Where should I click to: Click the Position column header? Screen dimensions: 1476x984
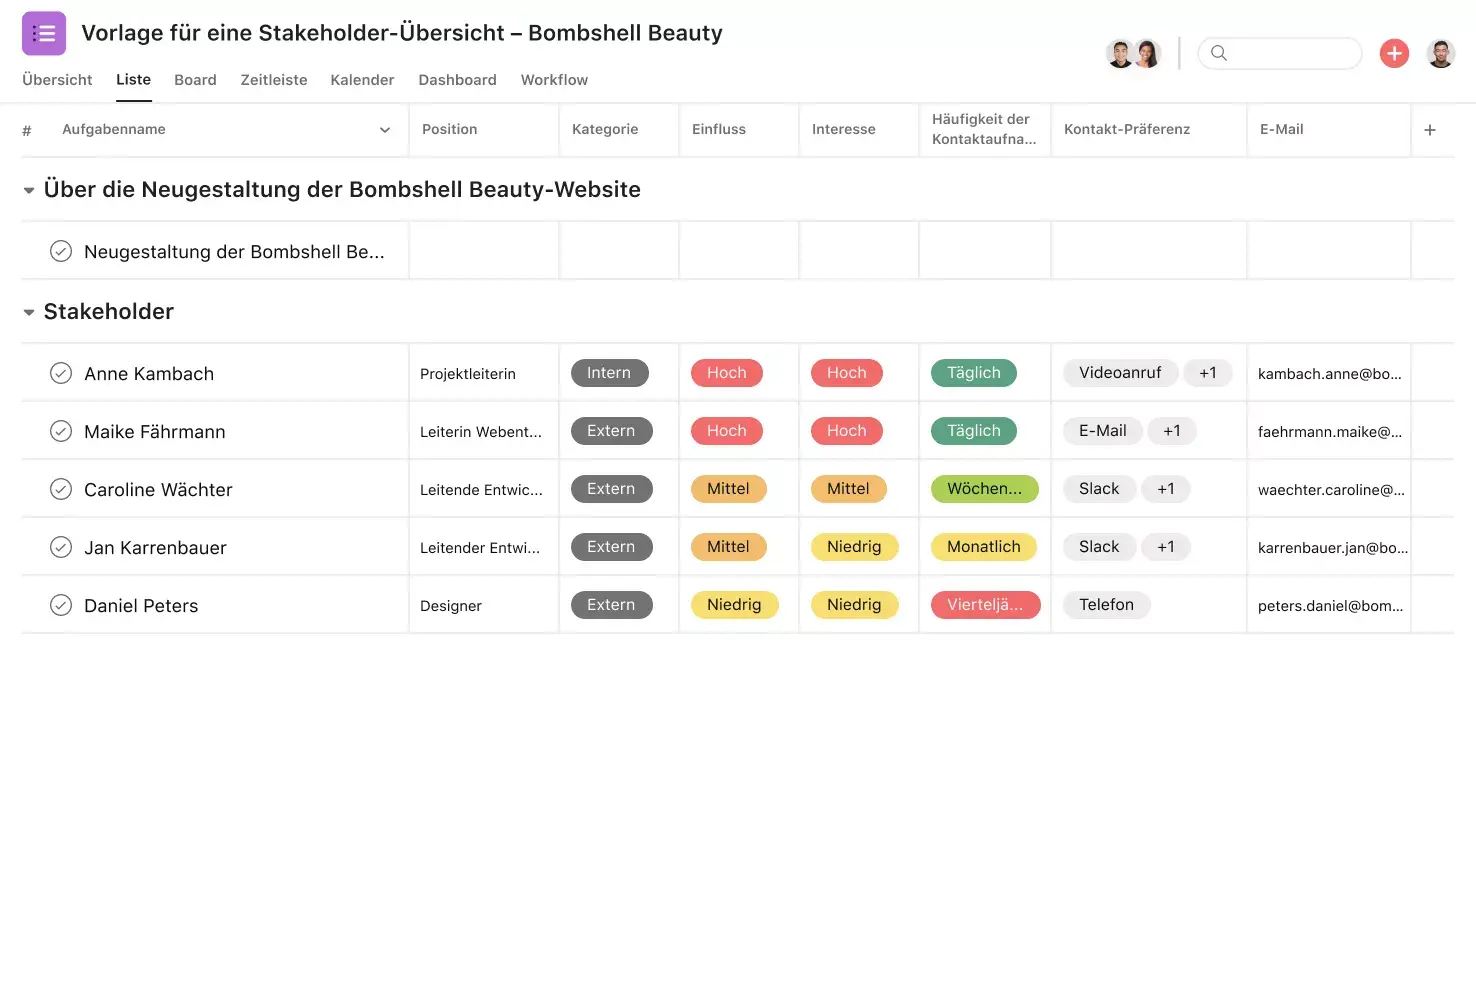coord(450,129)
